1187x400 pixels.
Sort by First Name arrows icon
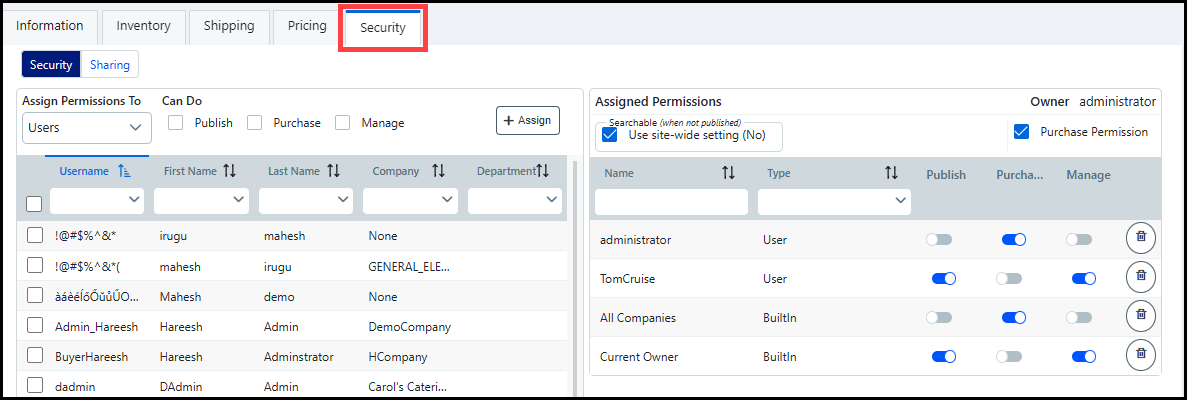[229, 172]
